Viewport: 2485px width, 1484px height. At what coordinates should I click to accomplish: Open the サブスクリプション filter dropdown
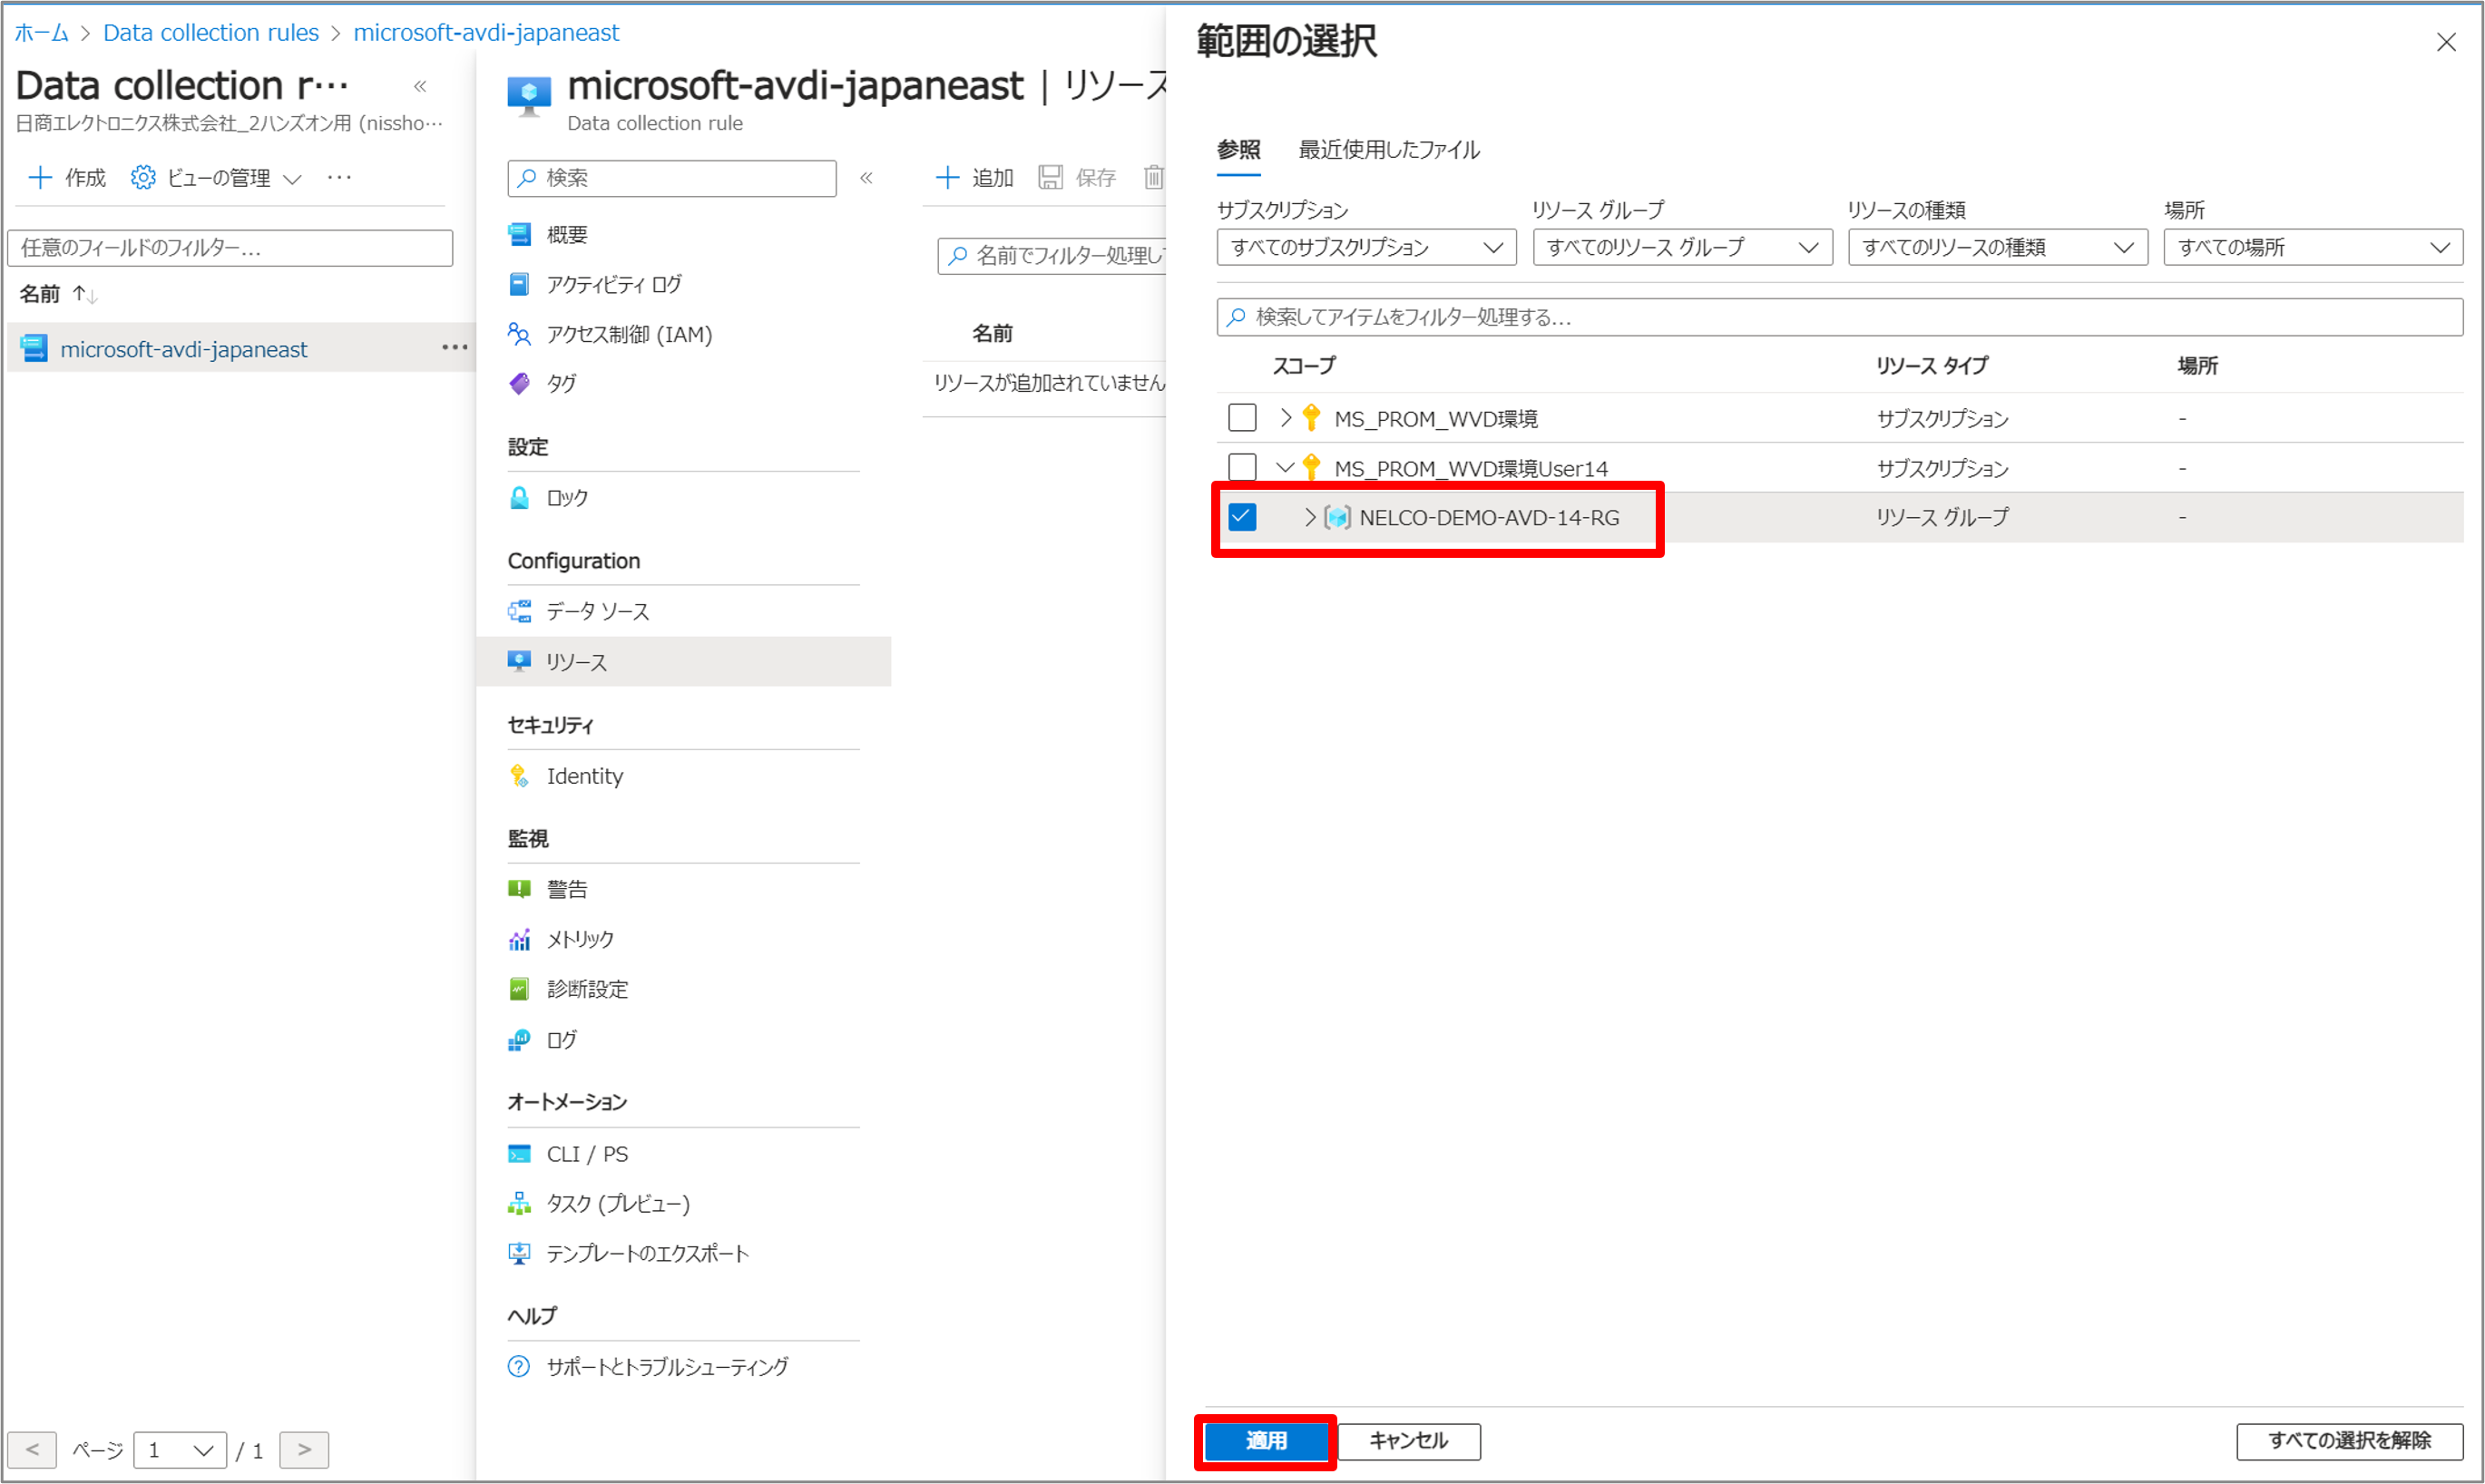[x=1366, y=247]
